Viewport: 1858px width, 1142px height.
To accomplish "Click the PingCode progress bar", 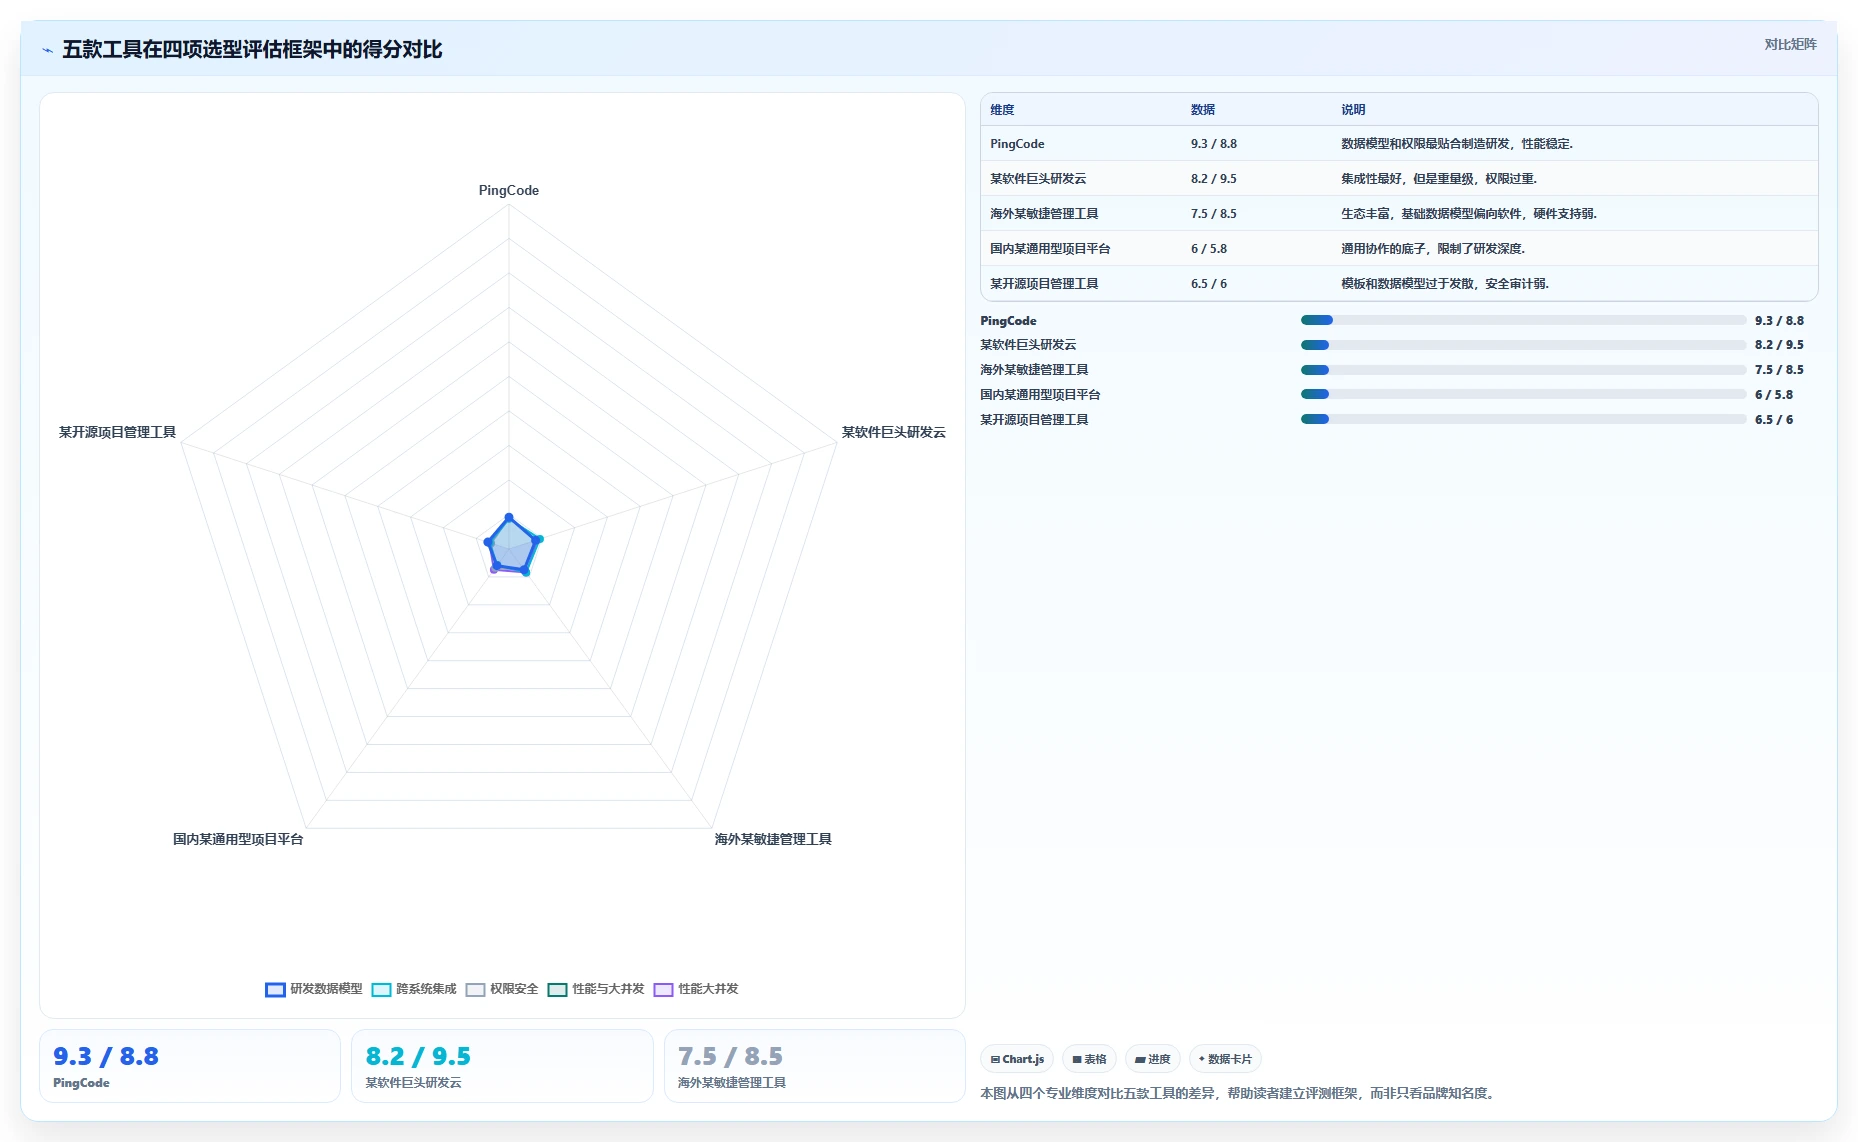I will pos(1523,320).
